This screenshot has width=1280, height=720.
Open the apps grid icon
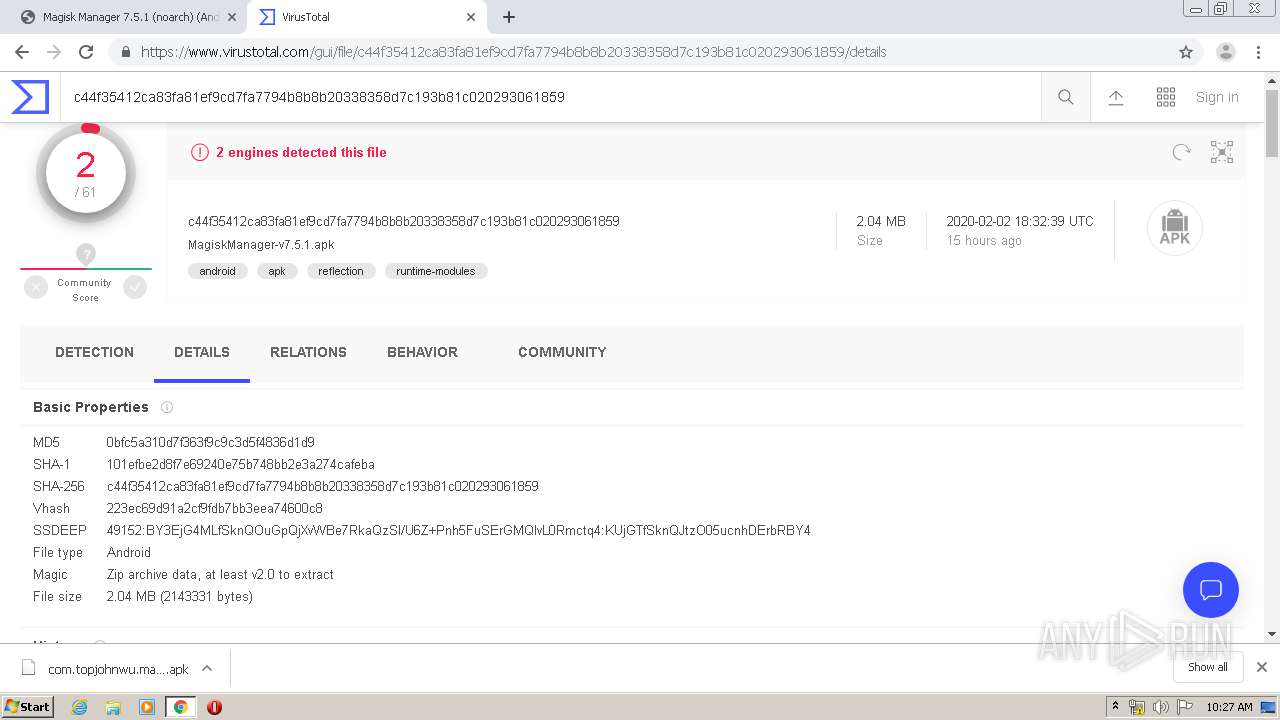click(x=1166, y=97)
